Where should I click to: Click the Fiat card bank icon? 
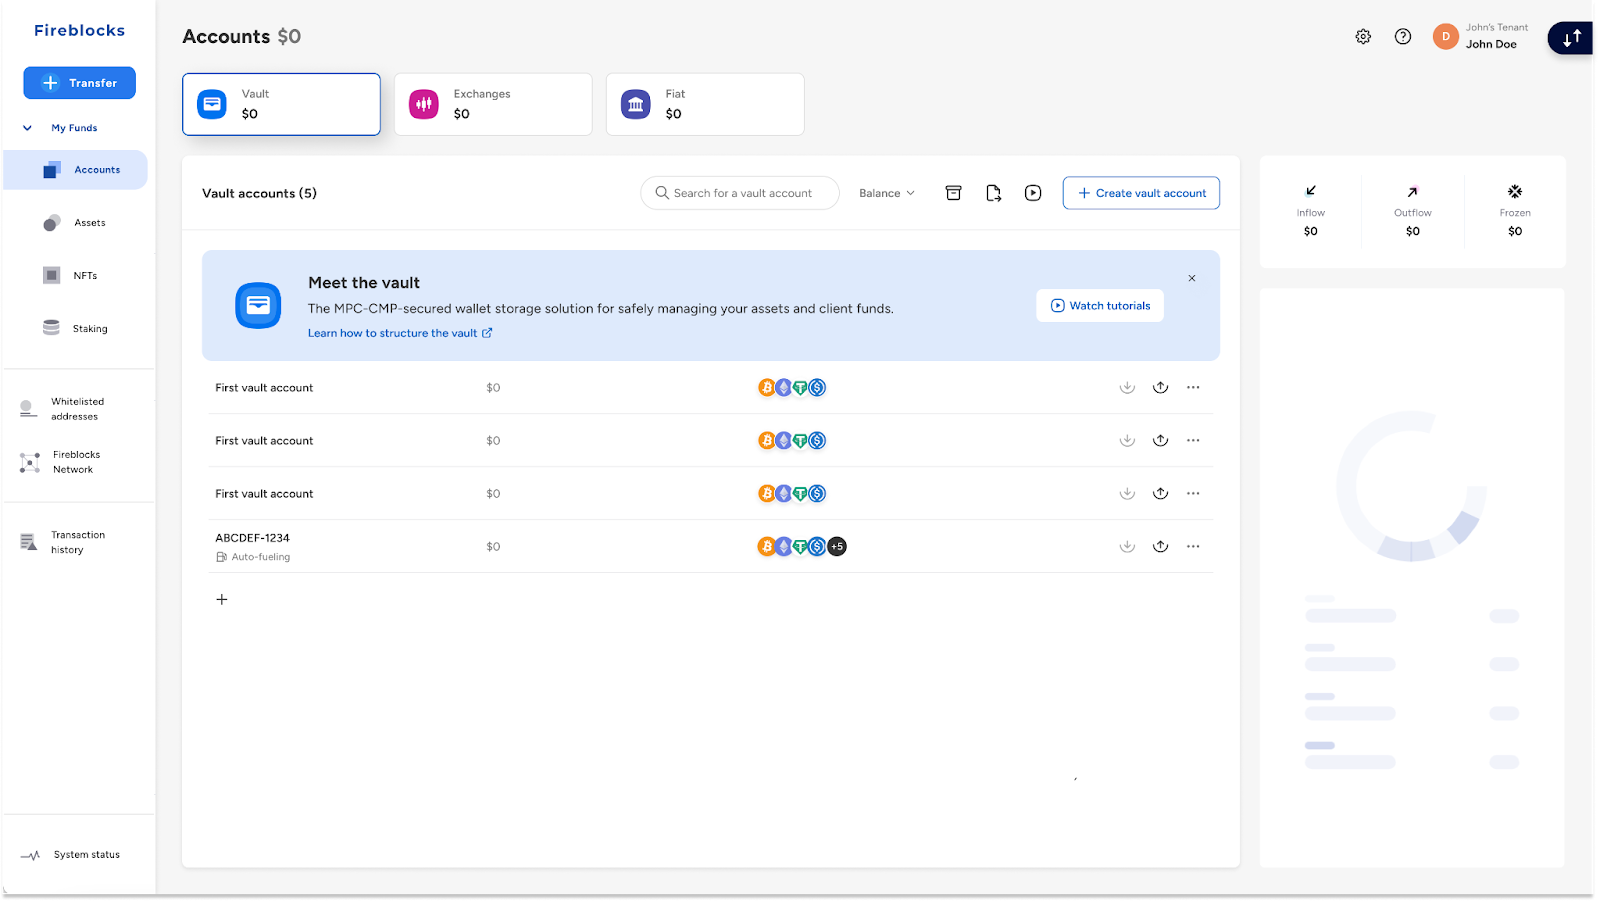coord(636,104)
